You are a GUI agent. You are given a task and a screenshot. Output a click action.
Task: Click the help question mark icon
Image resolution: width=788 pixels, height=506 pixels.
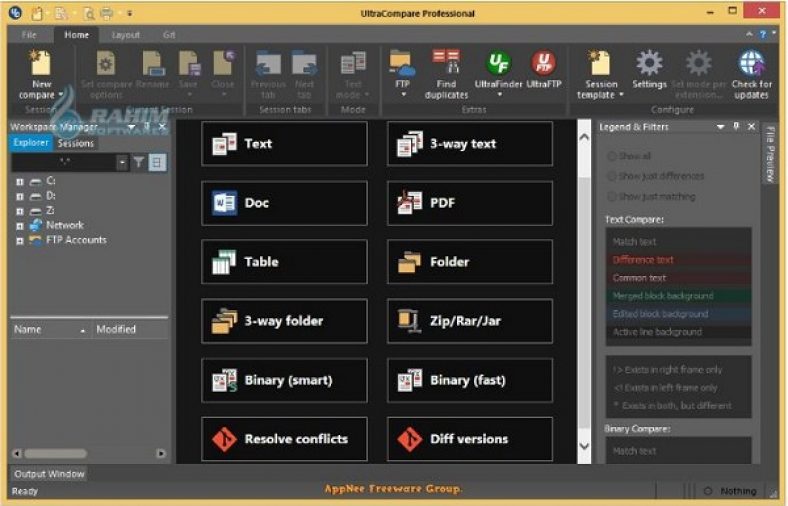point(763,34)
